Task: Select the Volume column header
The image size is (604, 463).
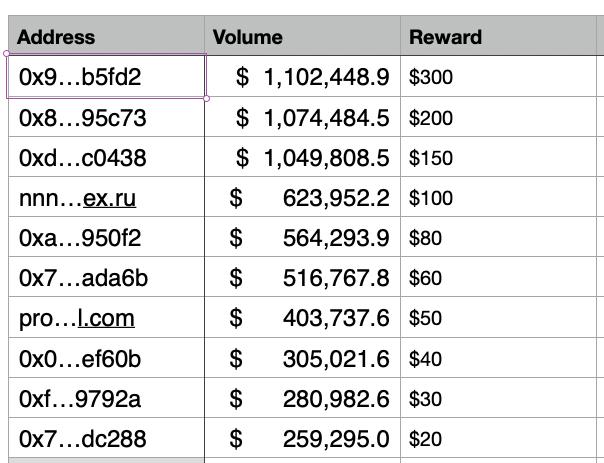Action: [302, 36]
